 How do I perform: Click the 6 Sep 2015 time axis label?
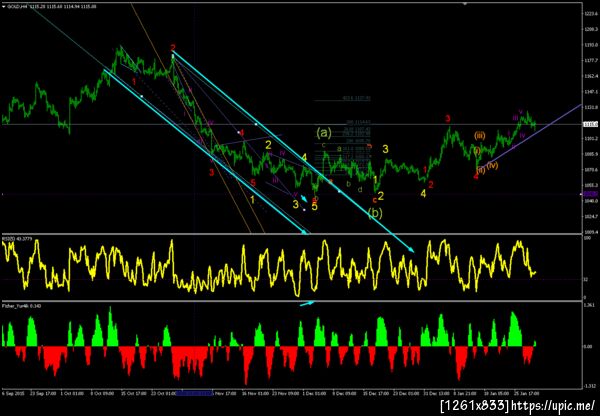[x=11, y=393]
